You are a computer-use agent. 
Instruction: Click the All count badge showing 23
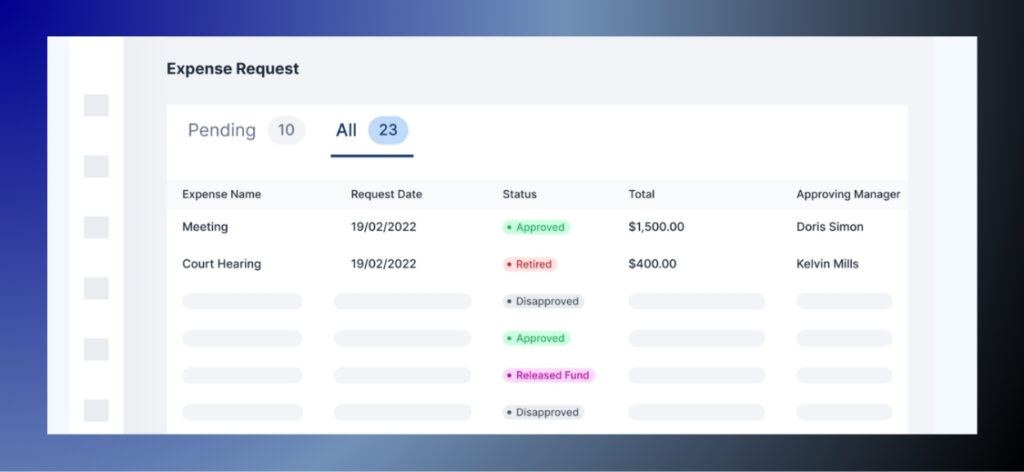pyautogui.click(x=388, y=130)
